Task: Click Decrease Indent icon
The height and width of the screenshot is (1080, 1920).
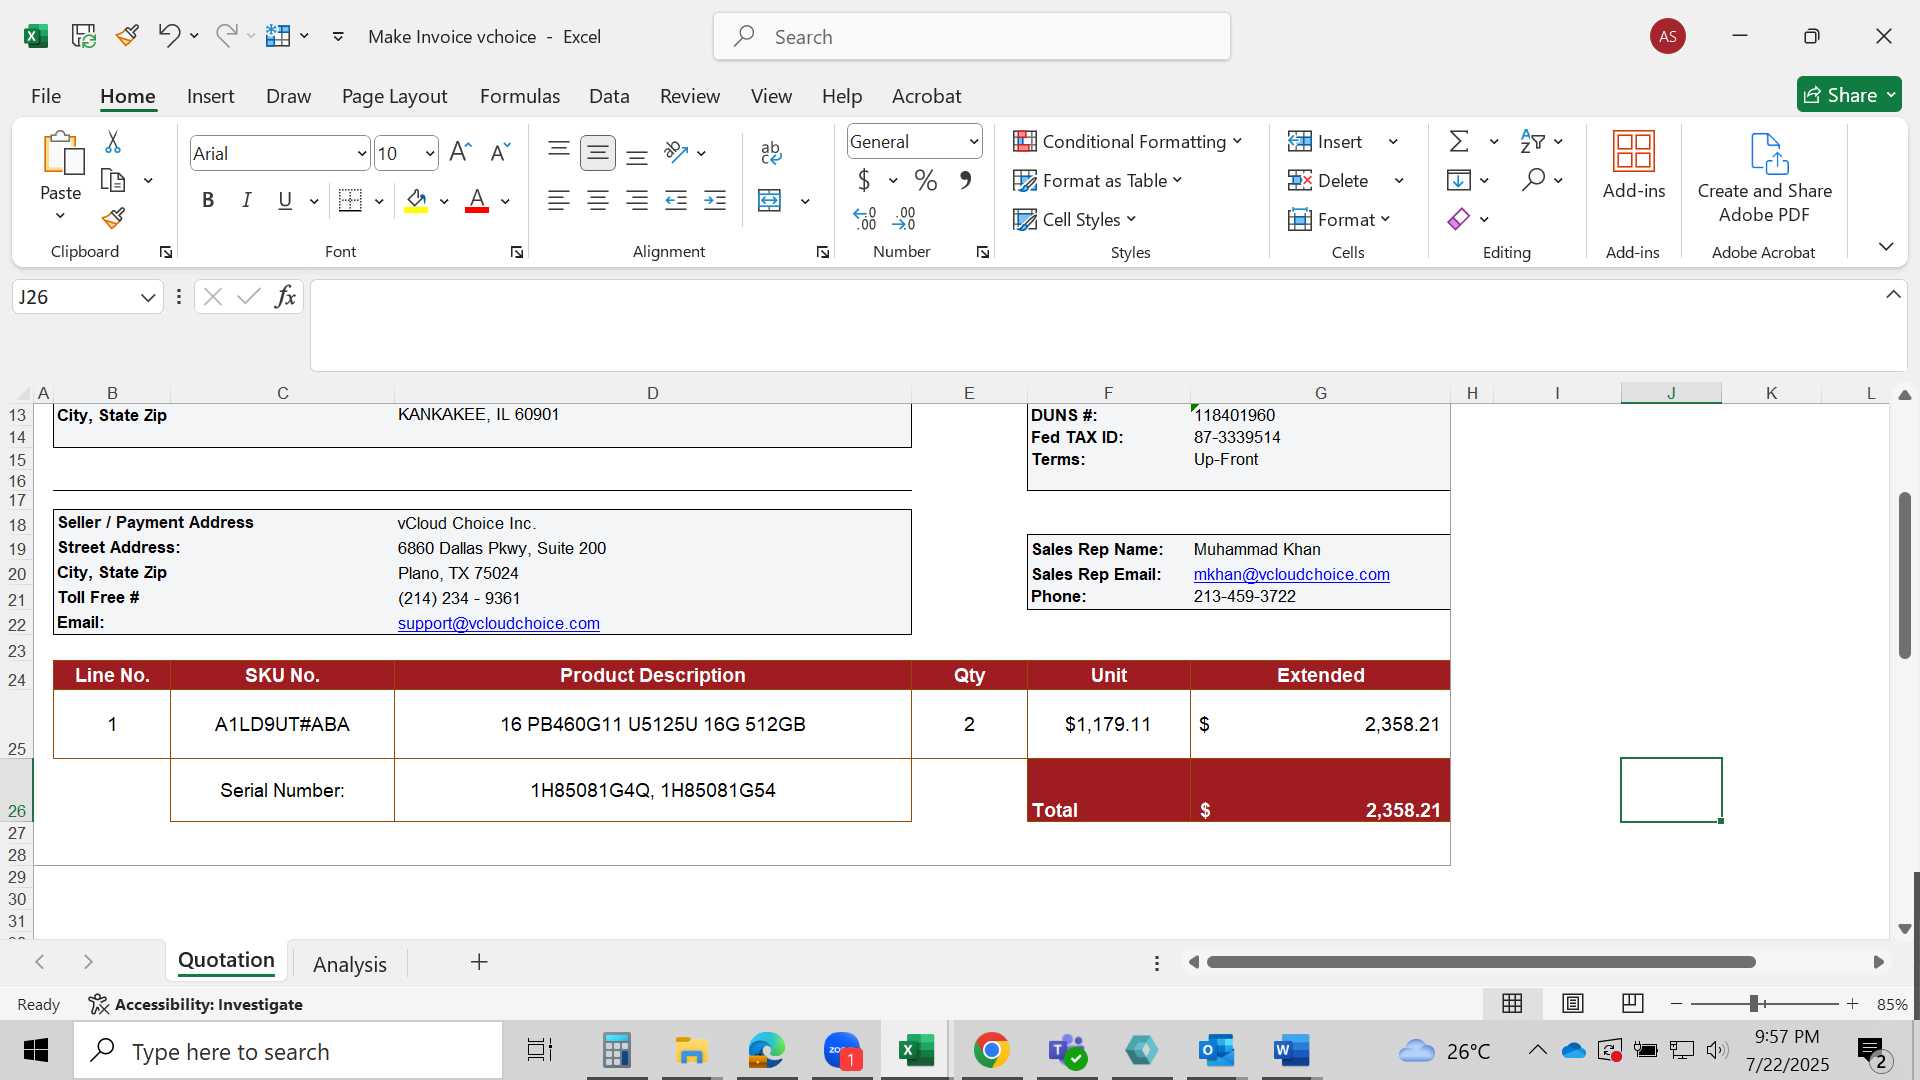Action: (676, 201)
